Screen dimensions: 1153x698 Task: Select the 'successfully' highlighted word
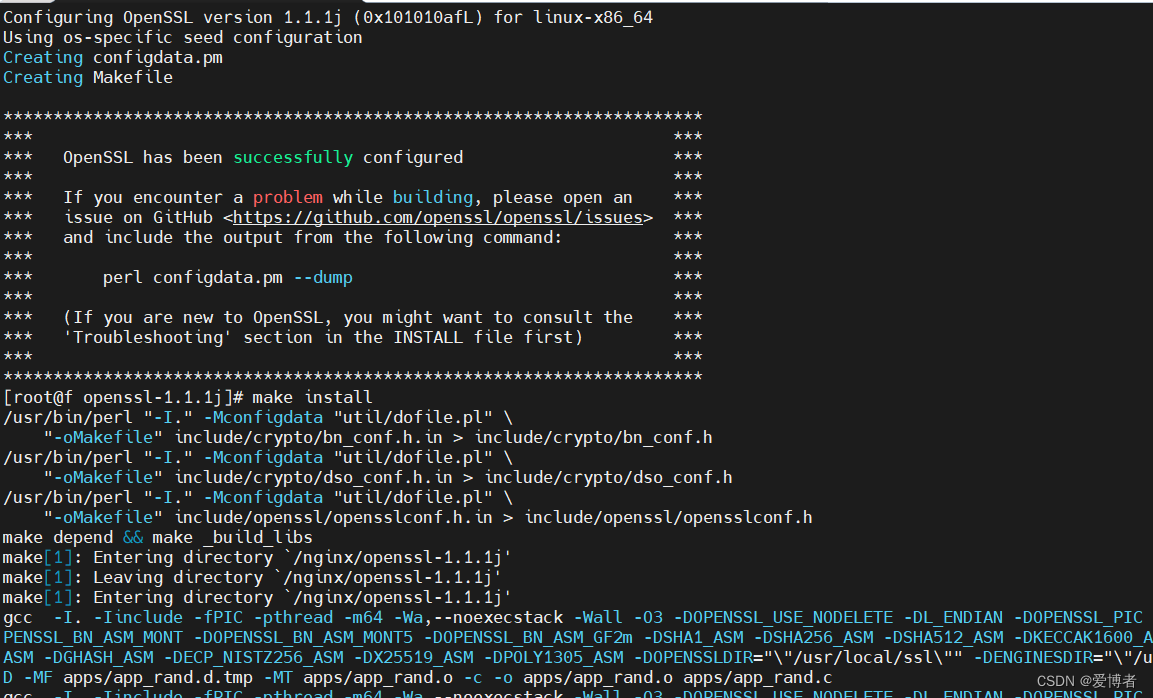click(x=293, y=157)
